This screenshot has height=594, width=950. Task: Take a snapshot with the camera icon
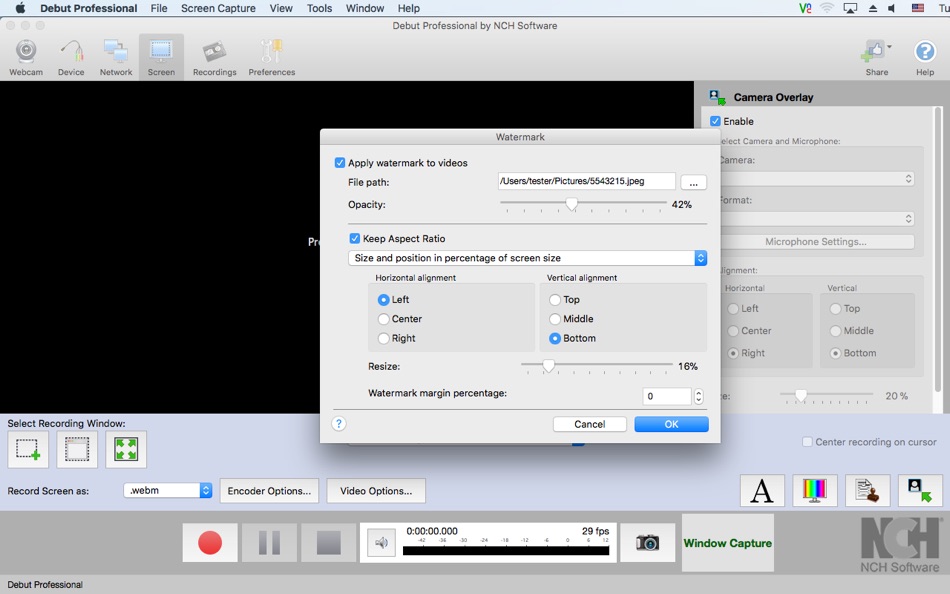[648, 542]
